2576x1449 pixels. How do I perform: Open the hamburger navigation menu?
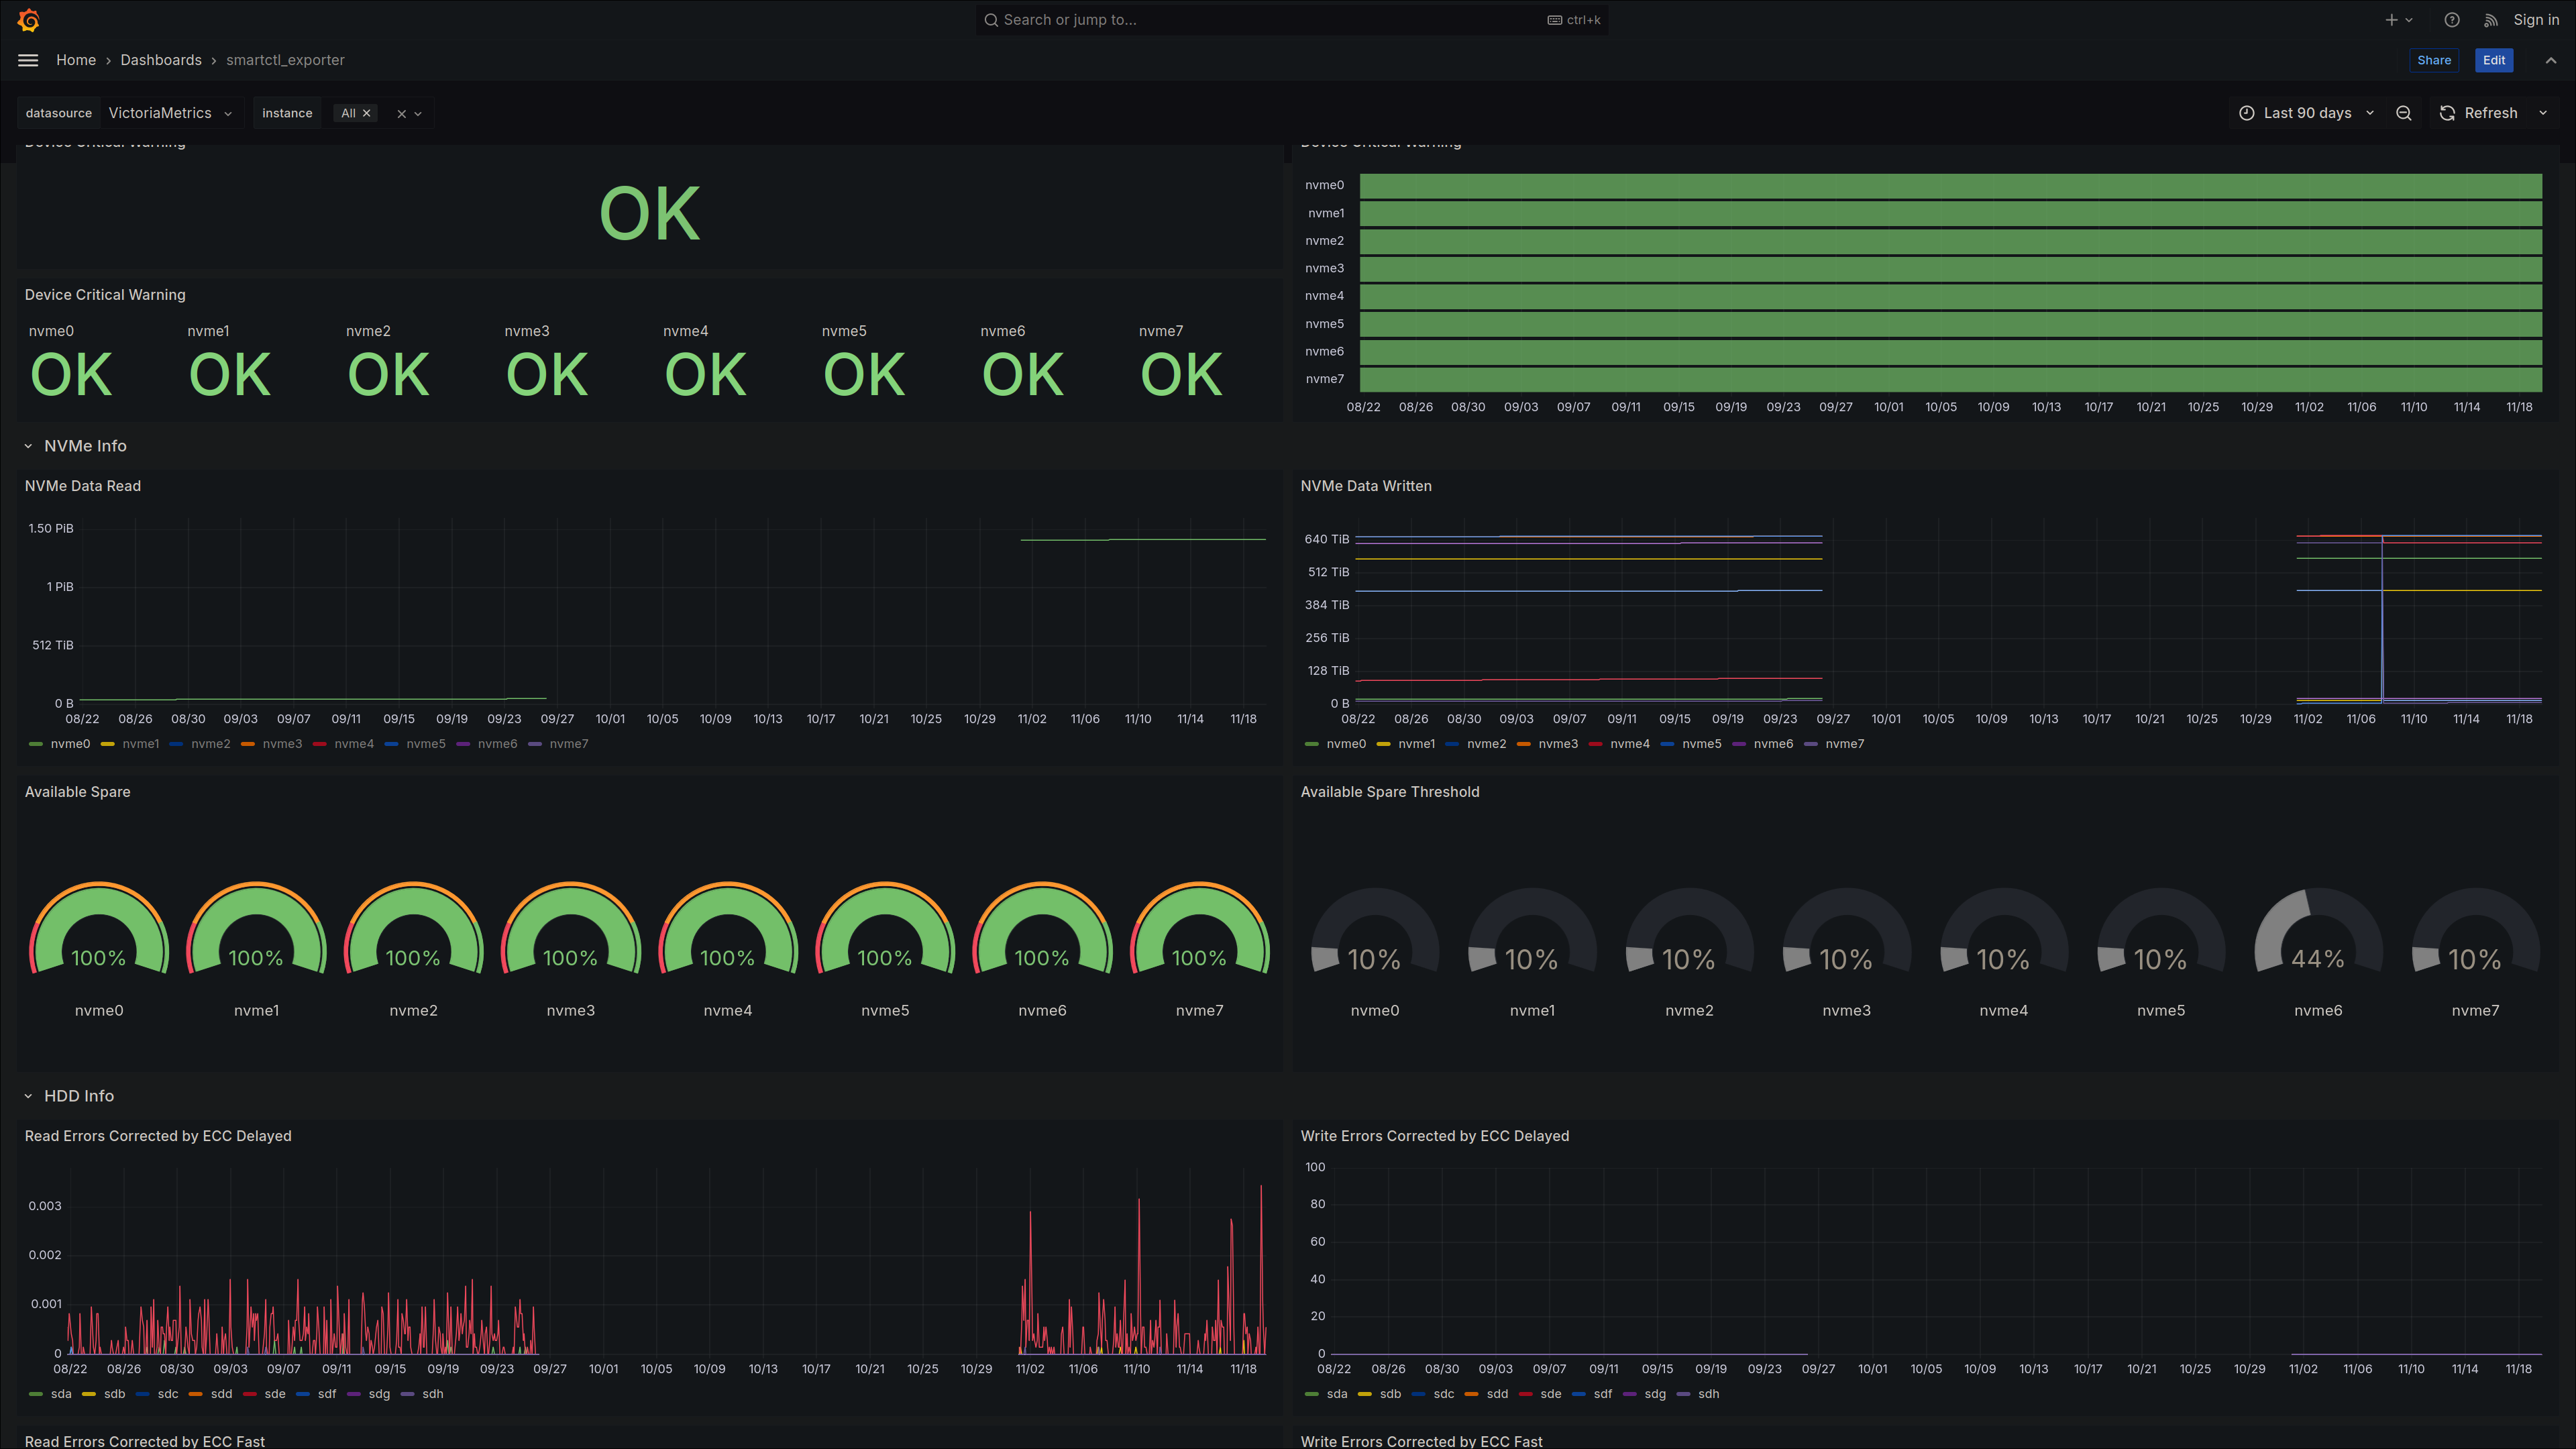pos(28,60)
